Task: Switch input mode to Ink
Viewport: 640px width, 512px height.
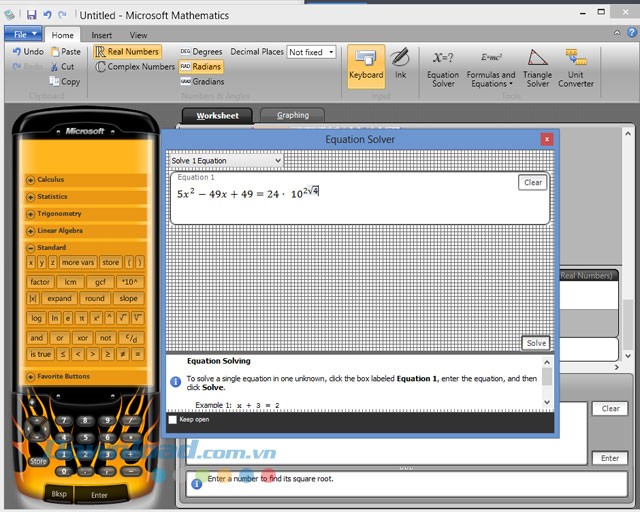Action: pyautogui.click(x=399, y=63)
